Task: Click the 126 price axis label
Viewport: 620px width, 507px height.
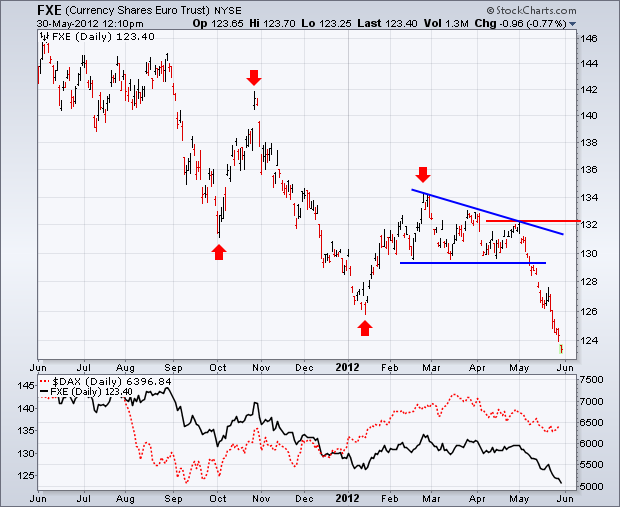Action: tap(589, 312)
